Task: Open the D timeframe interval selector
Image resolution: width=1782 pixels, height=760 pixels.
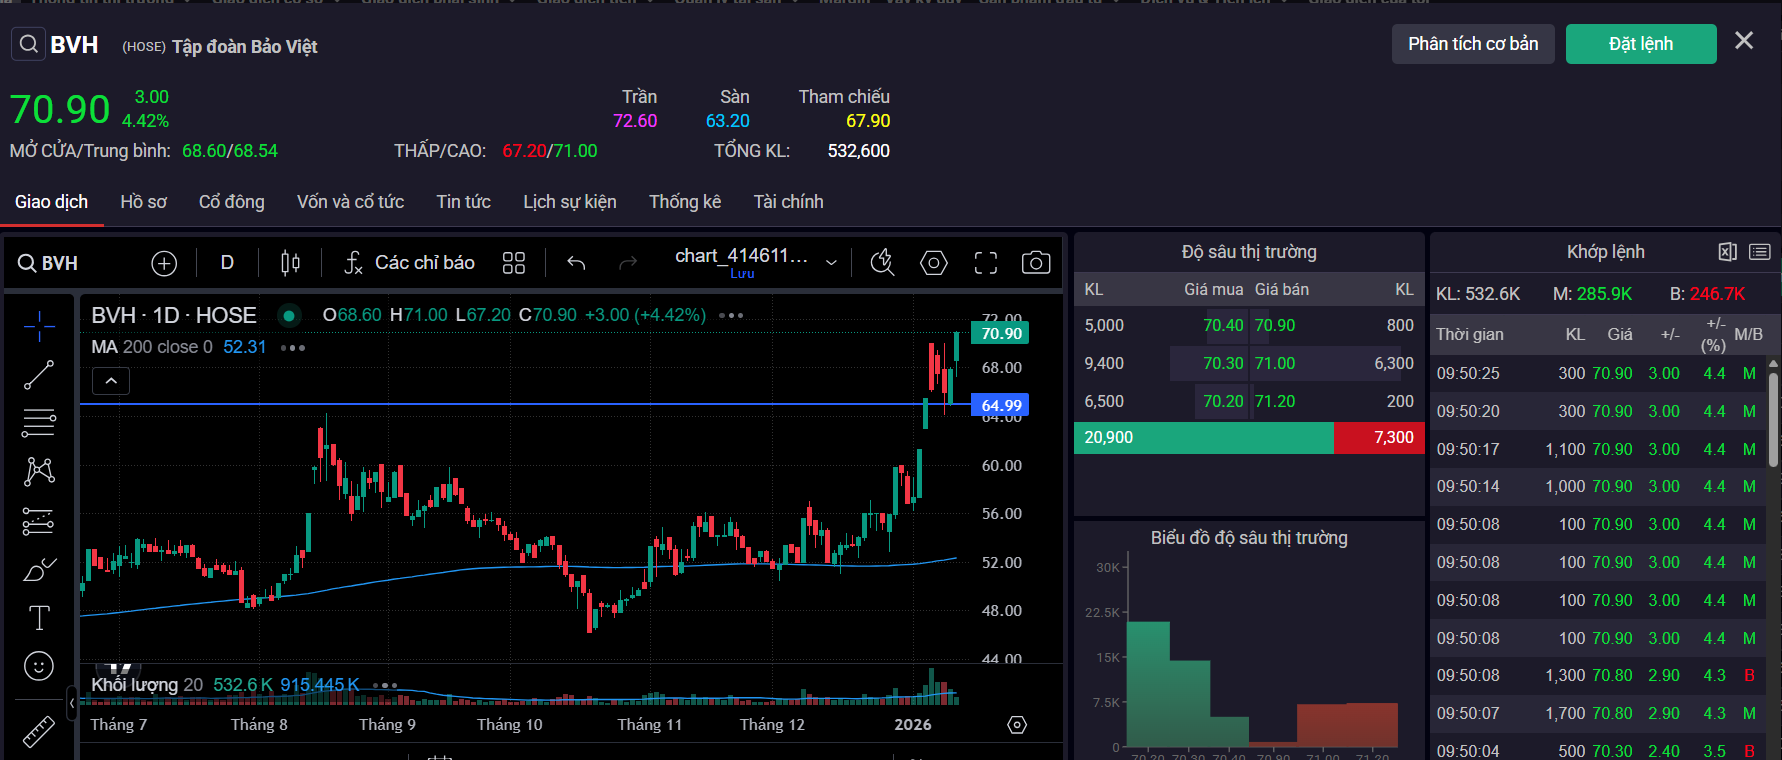Action: pos(227,263)
